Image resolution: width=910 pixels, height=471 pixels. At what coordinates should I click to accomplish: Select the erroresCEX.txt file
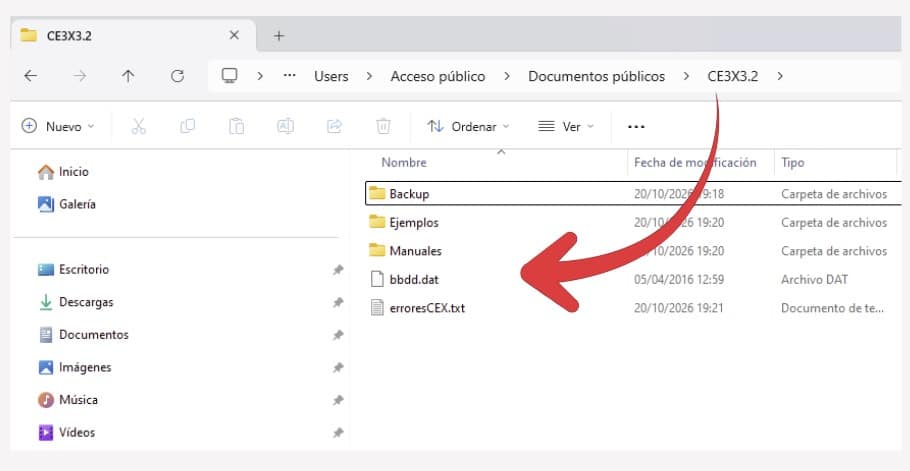(427, 307)
